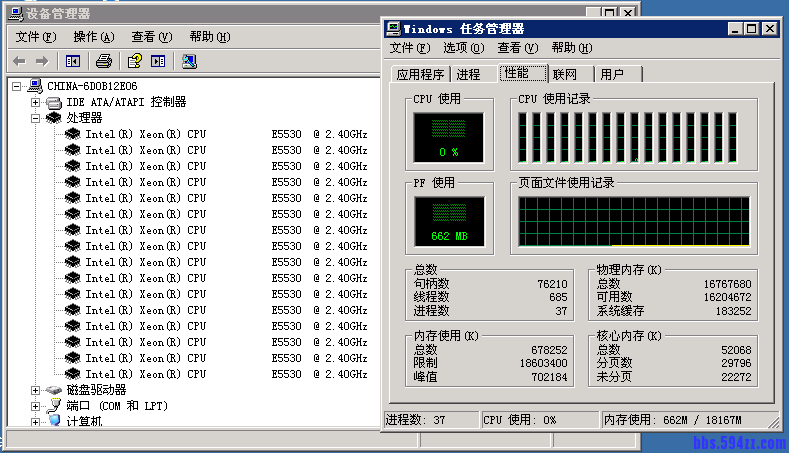Viewport: 789px width, 453px height.
Task: Select the IDE ATA/ATAPI 控制器 label
Action: pyautogui.click(x=126, y=102)
